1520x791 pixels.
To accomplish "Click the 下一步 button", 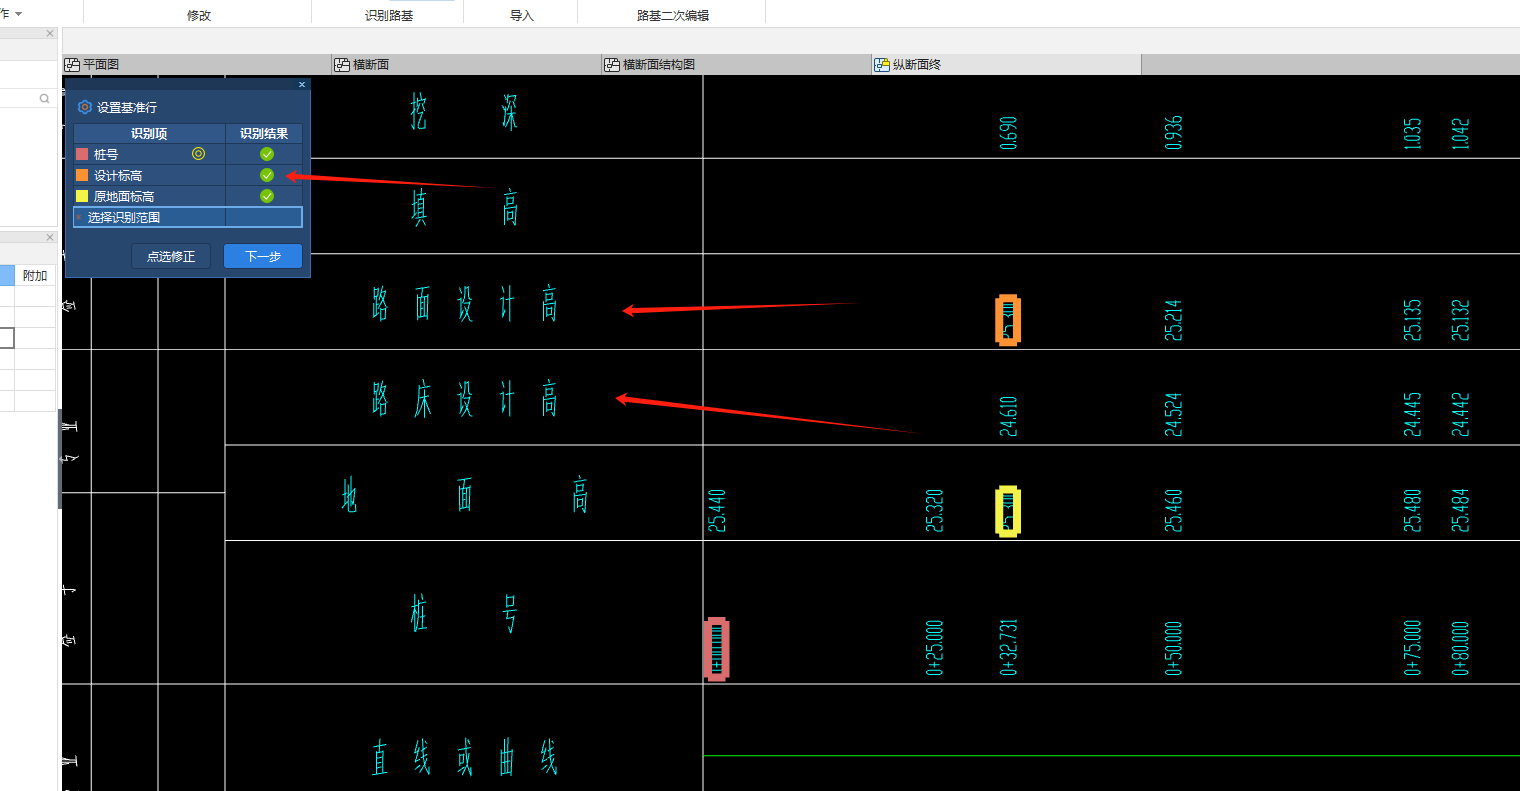I will click(263, 256).
